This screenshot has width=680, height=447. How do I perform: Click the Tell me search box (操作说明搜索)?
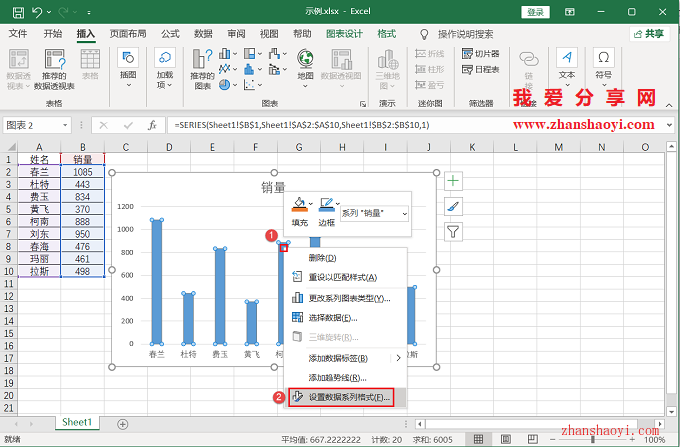pos(465,34)
